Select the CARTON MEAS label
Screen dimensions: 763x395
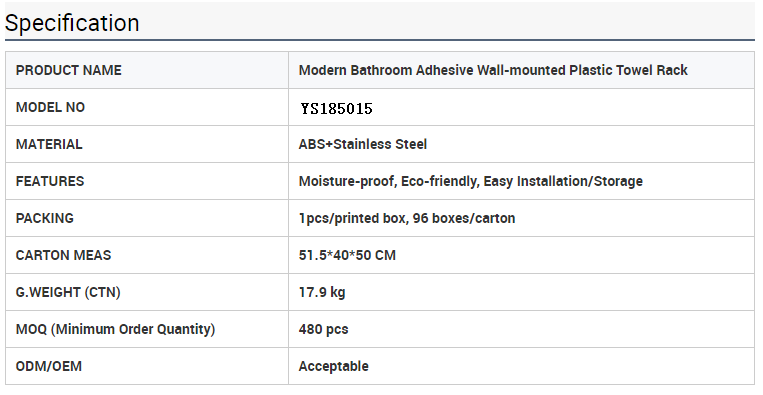(63, 255)
